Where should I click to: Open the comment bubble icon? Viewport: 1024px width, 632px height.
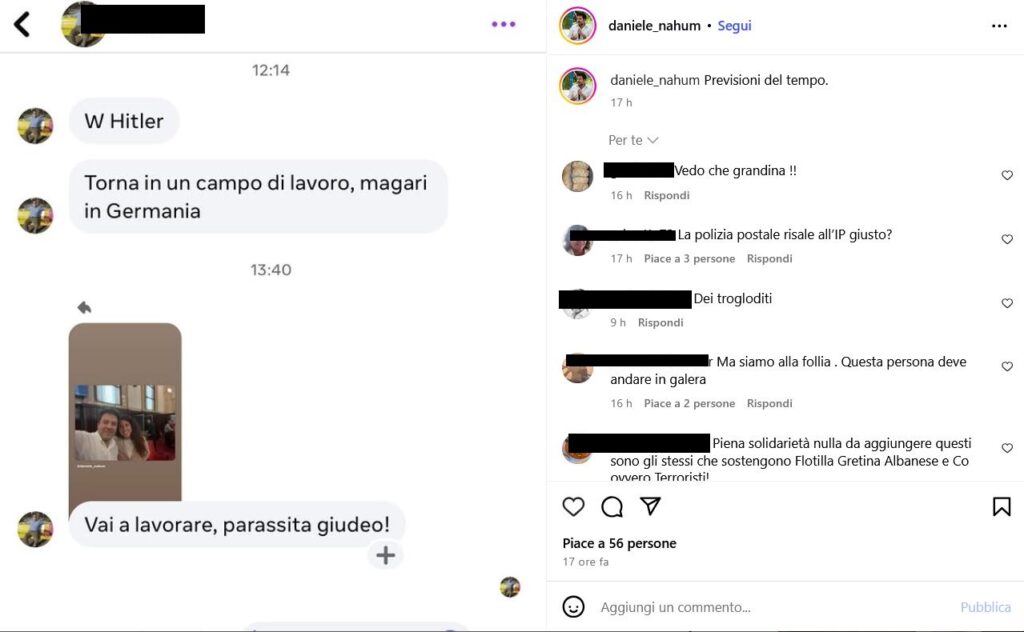click(612, 507)
